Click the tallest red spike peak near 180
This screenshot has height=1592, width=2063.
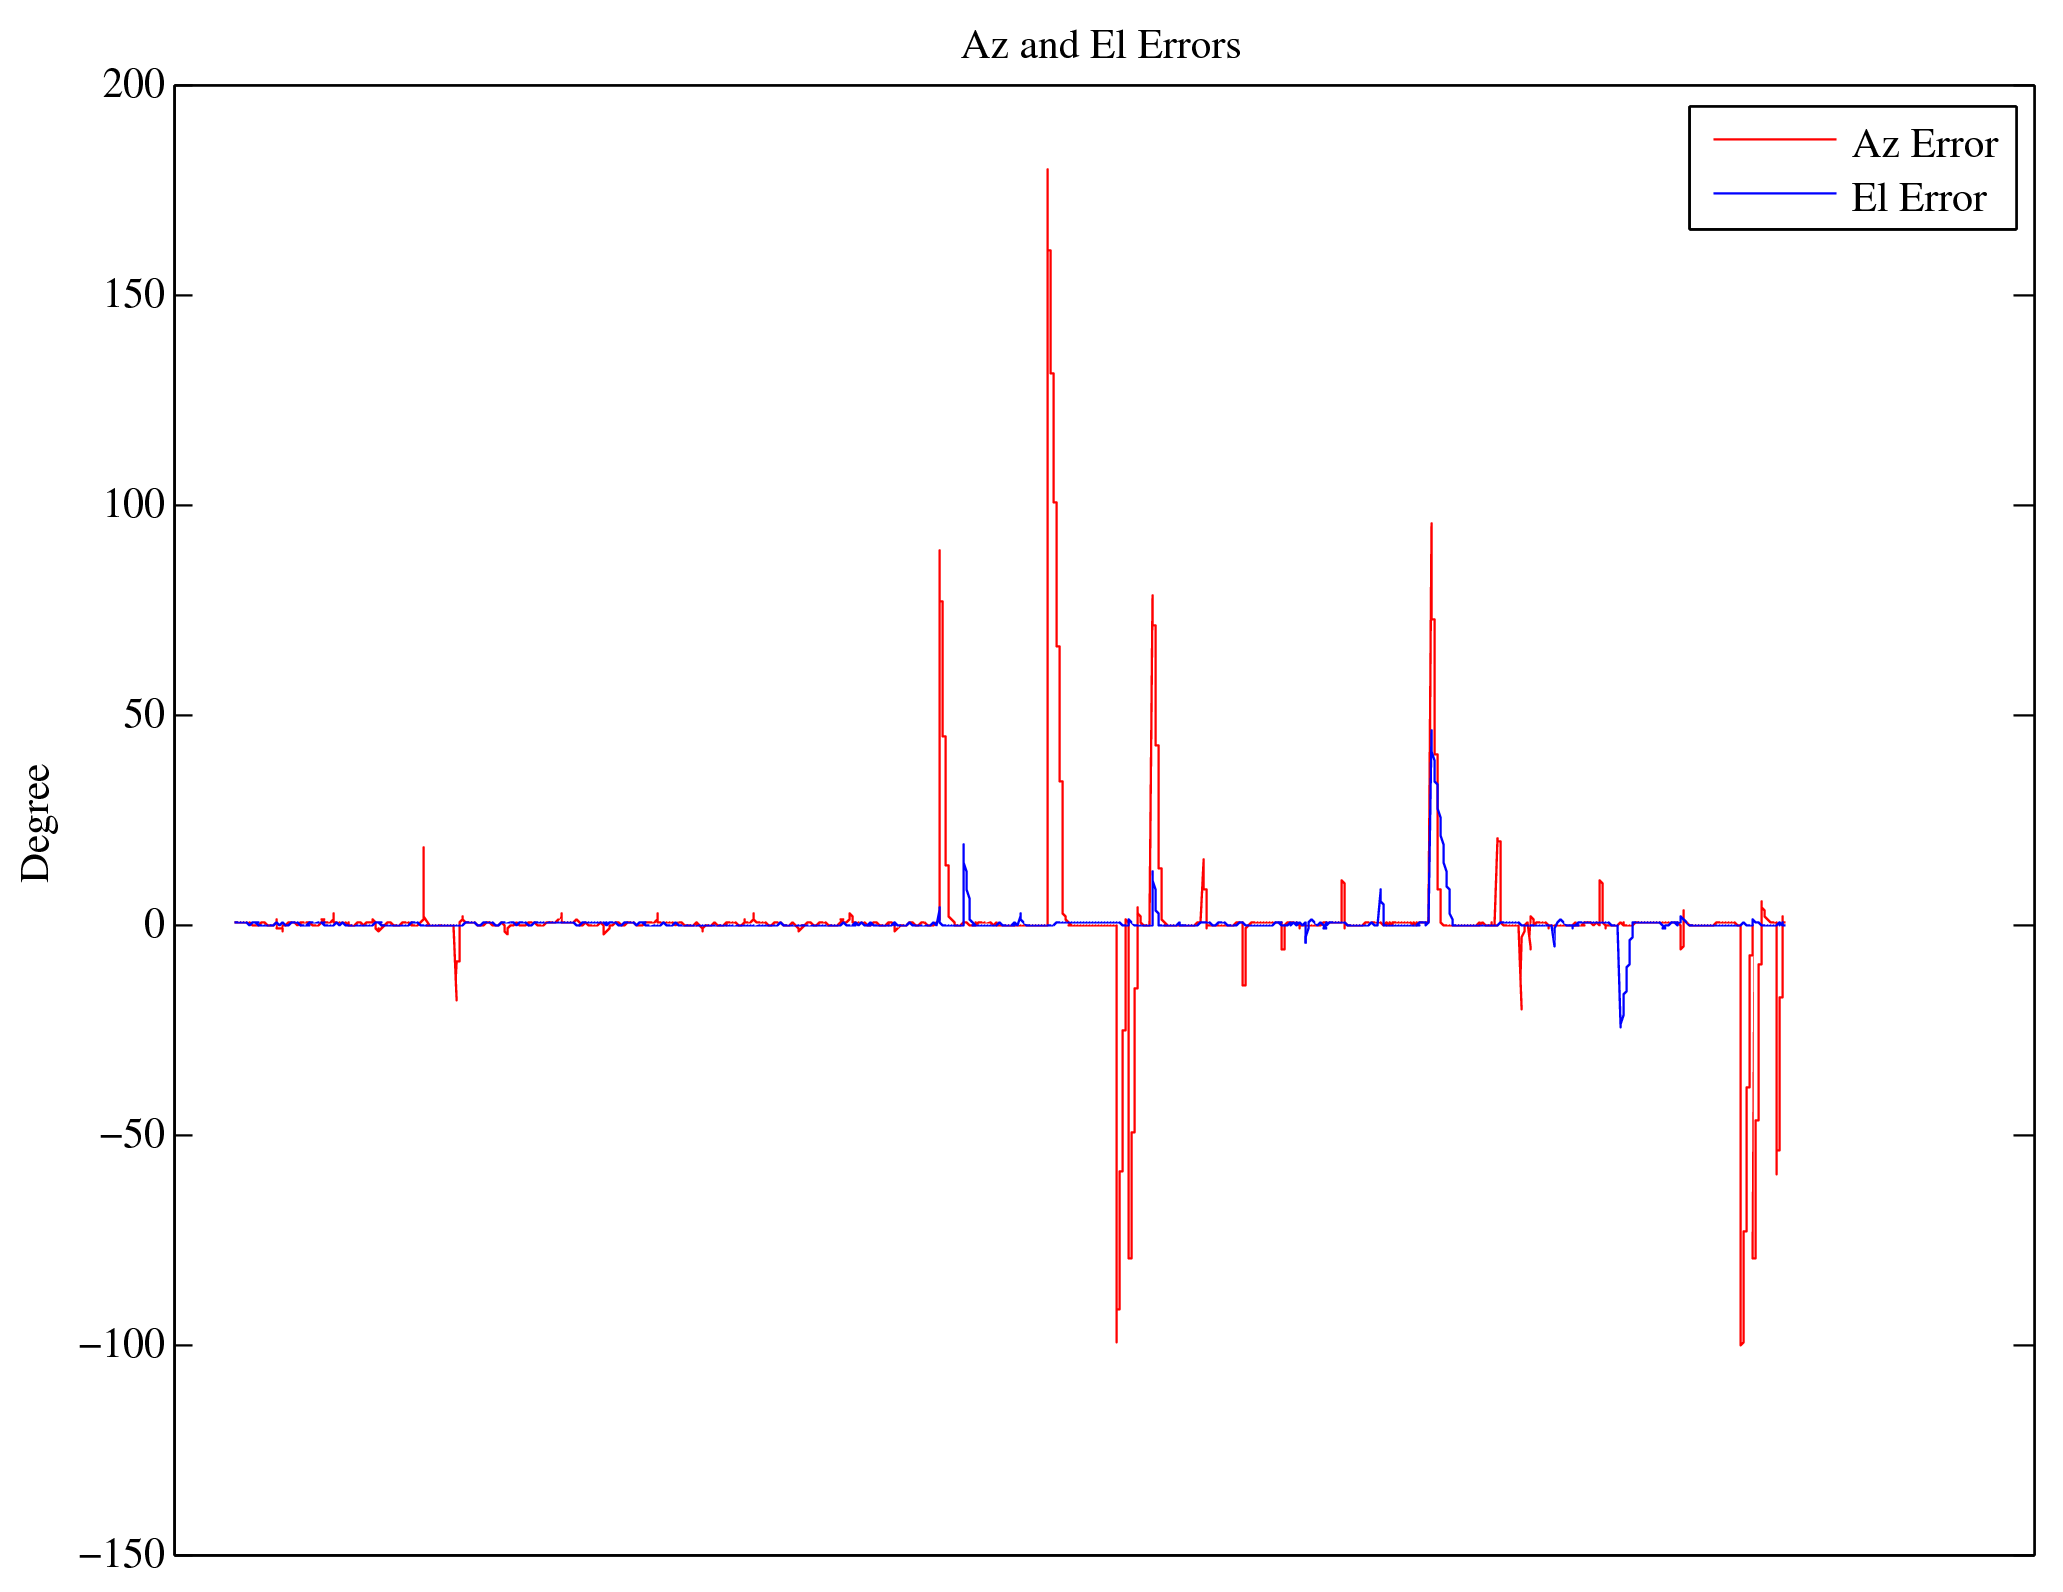1047,171
